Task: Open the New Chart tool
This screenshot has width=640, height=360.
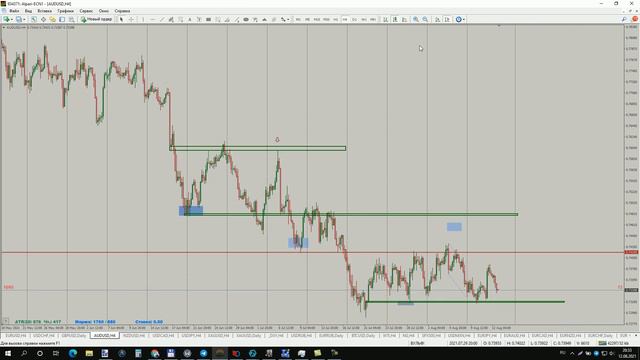Action: 6,19
